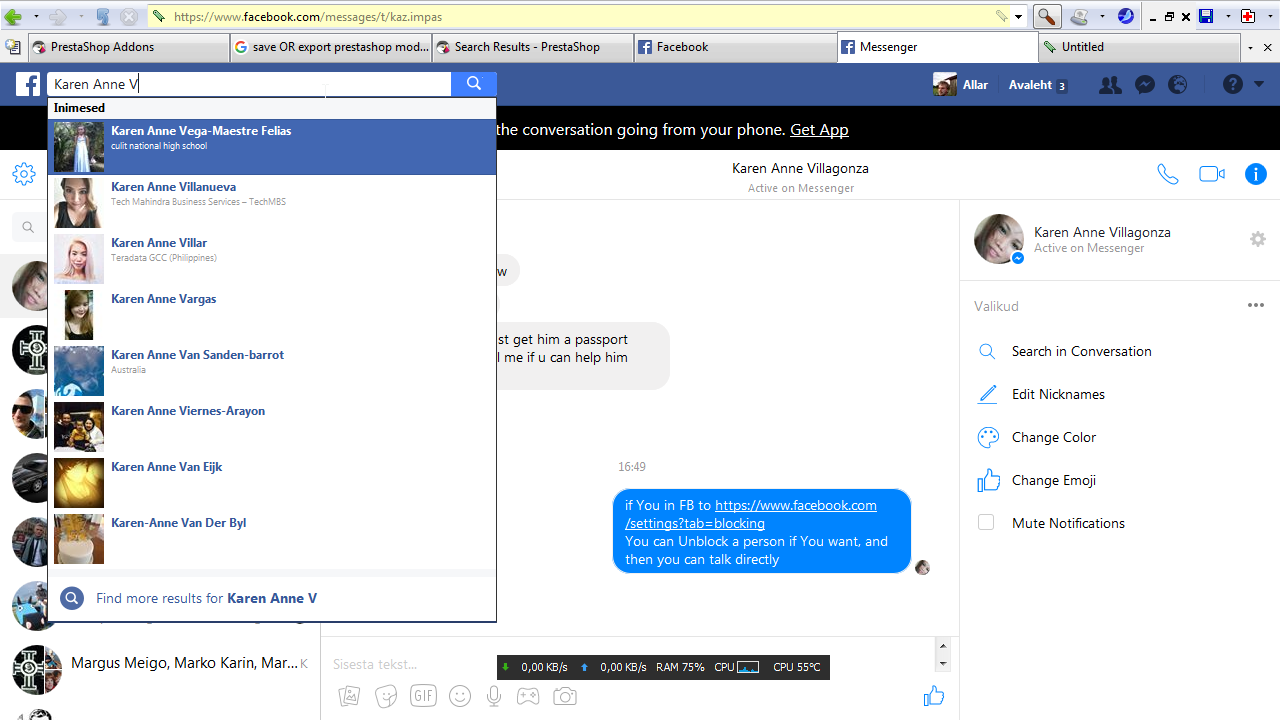Open the games controller icon
1280x720 pixels.
coord(528,696)
